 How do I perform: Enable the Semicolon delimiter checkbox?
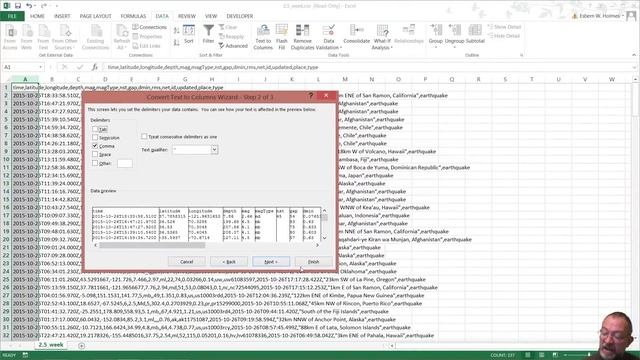pos(95,138)
